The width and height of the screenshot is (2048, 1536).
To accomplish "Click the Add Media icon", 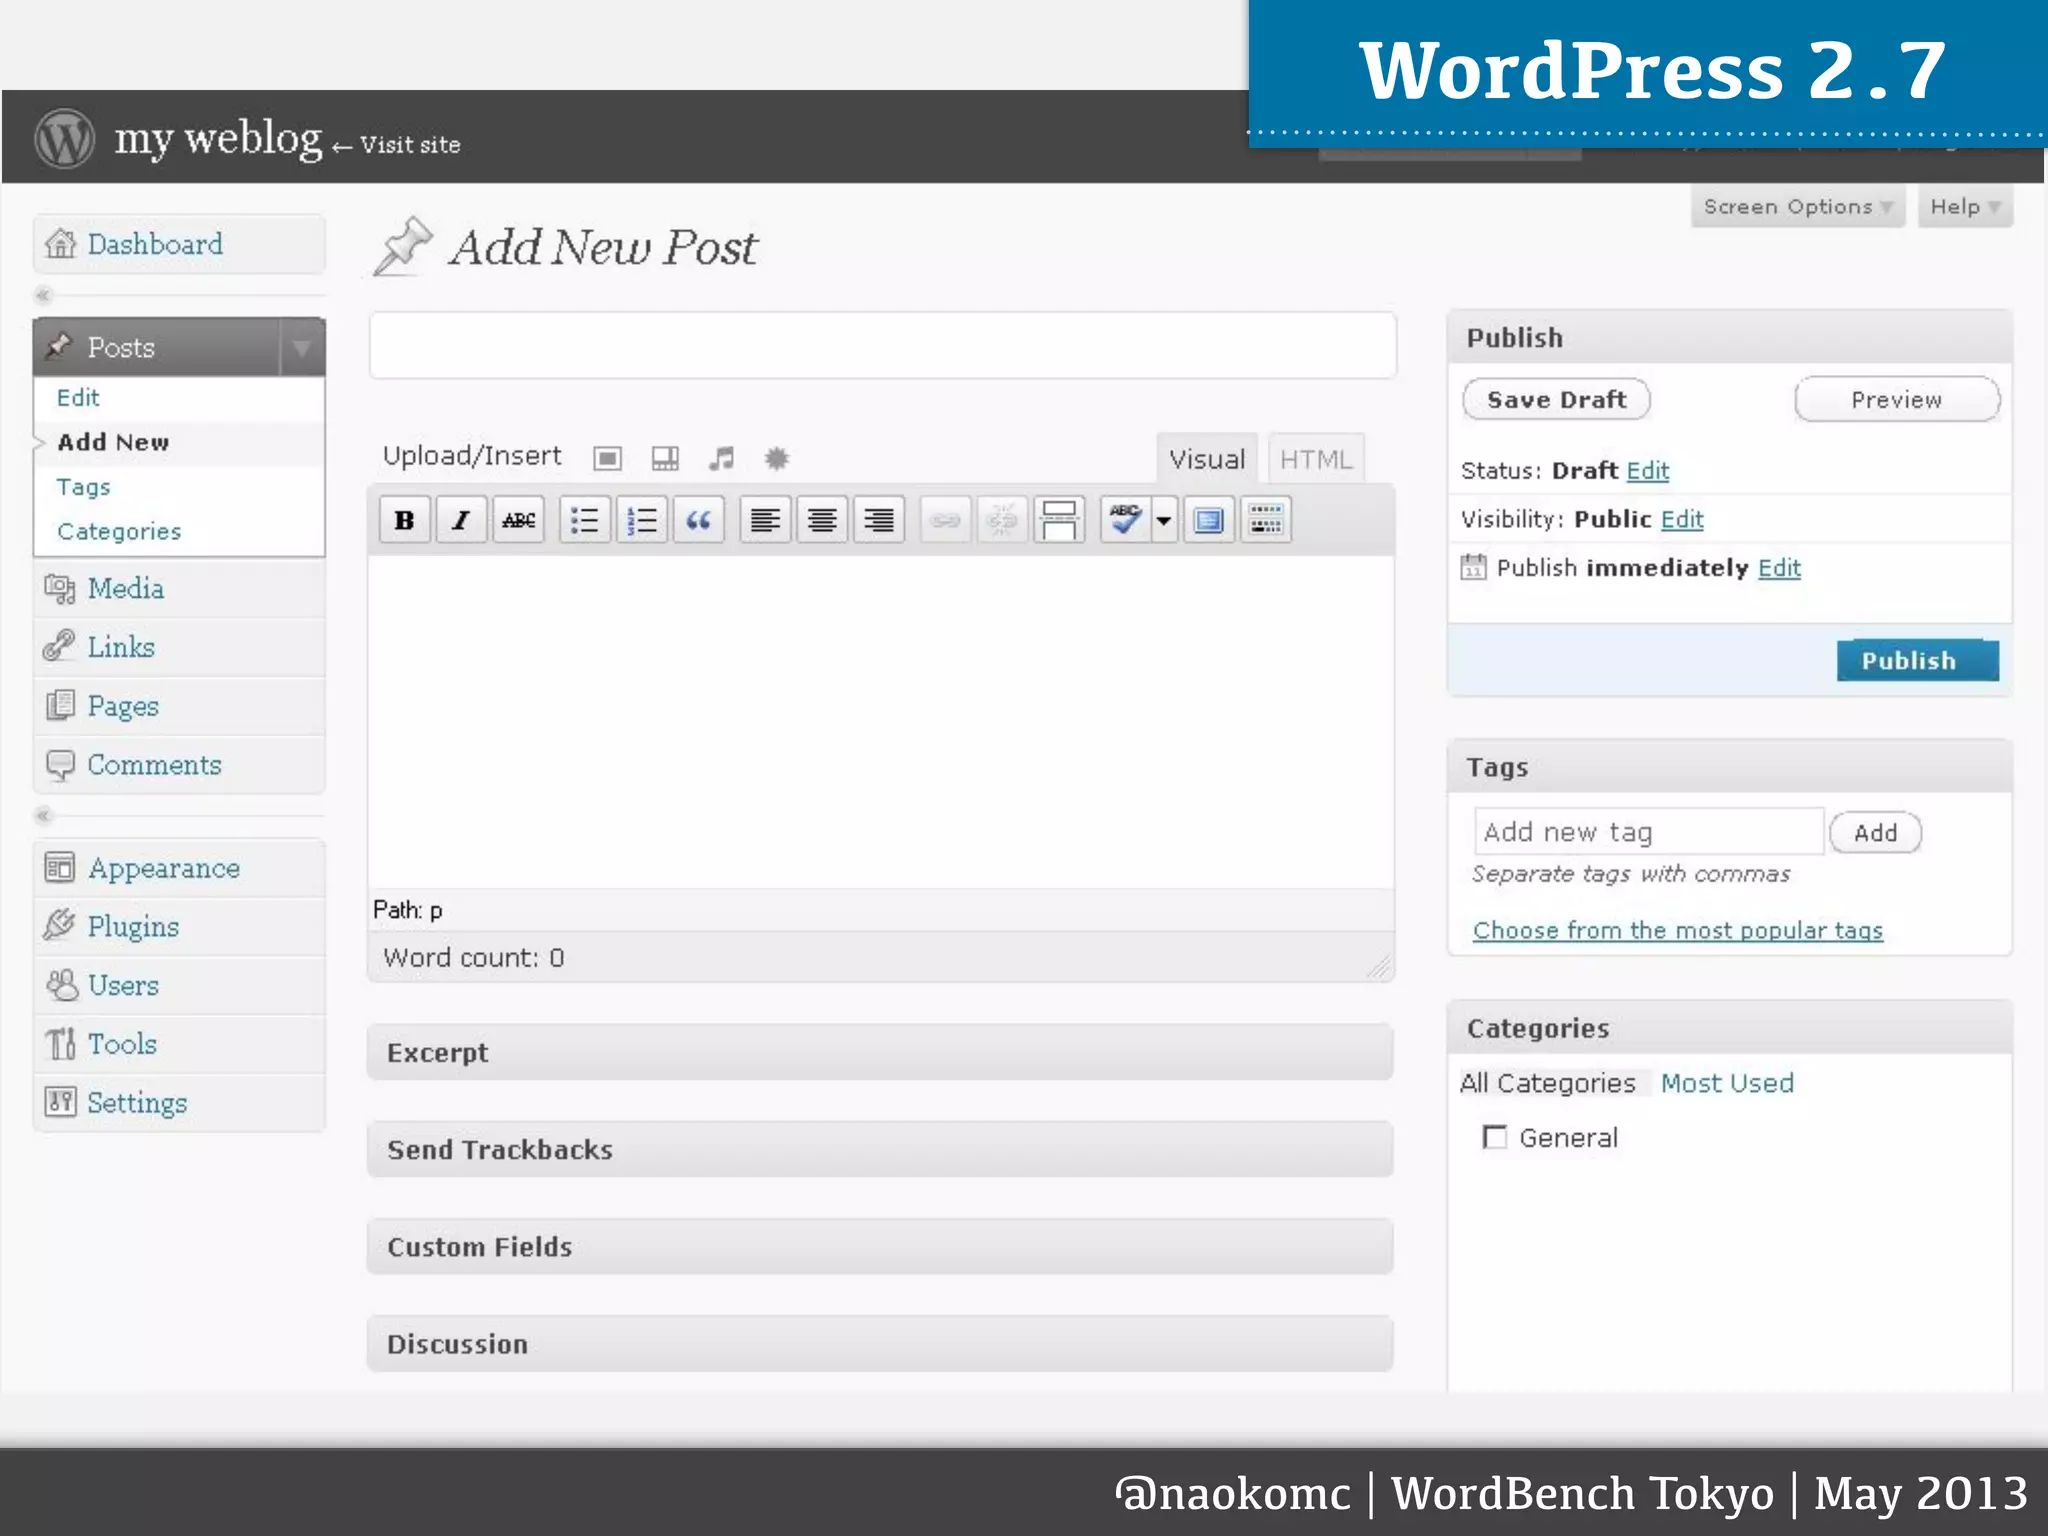I will (x=777, y=458).
